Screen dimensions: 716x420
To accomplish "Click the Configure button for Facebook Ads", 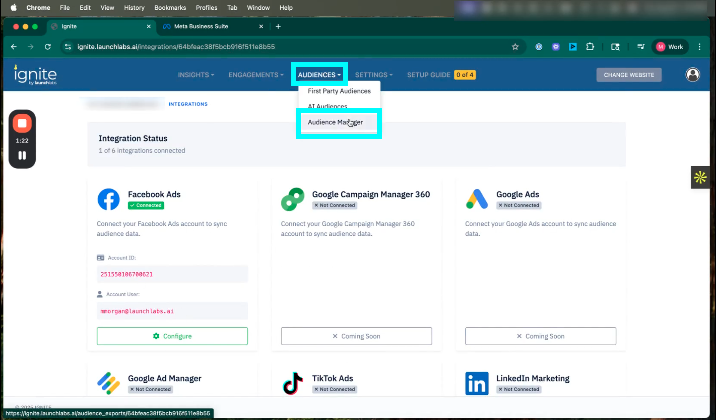I will coord(172,336).
